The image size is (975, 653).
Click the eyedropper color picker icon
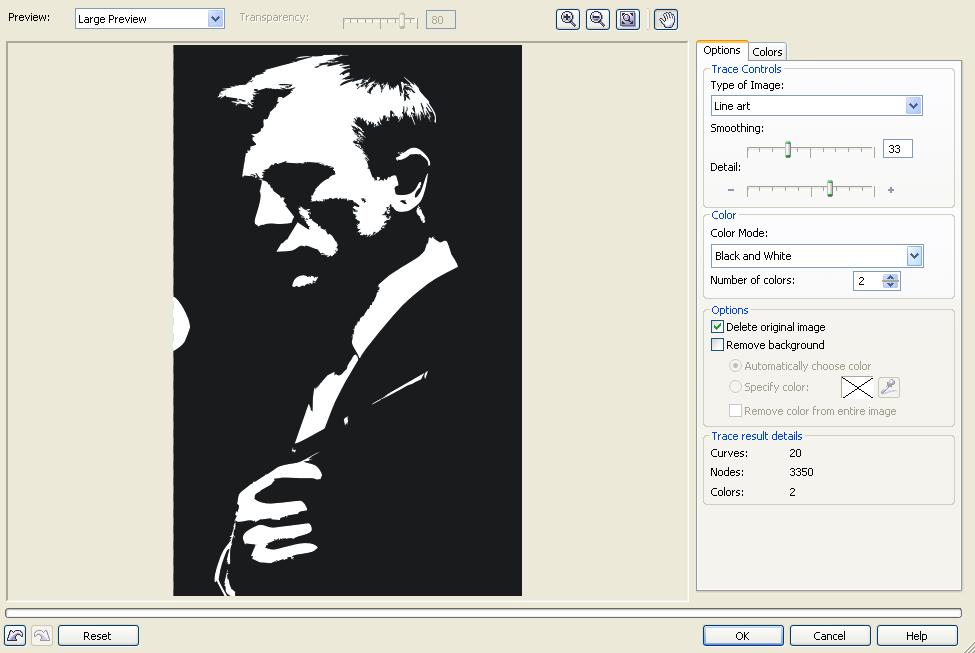889,387
